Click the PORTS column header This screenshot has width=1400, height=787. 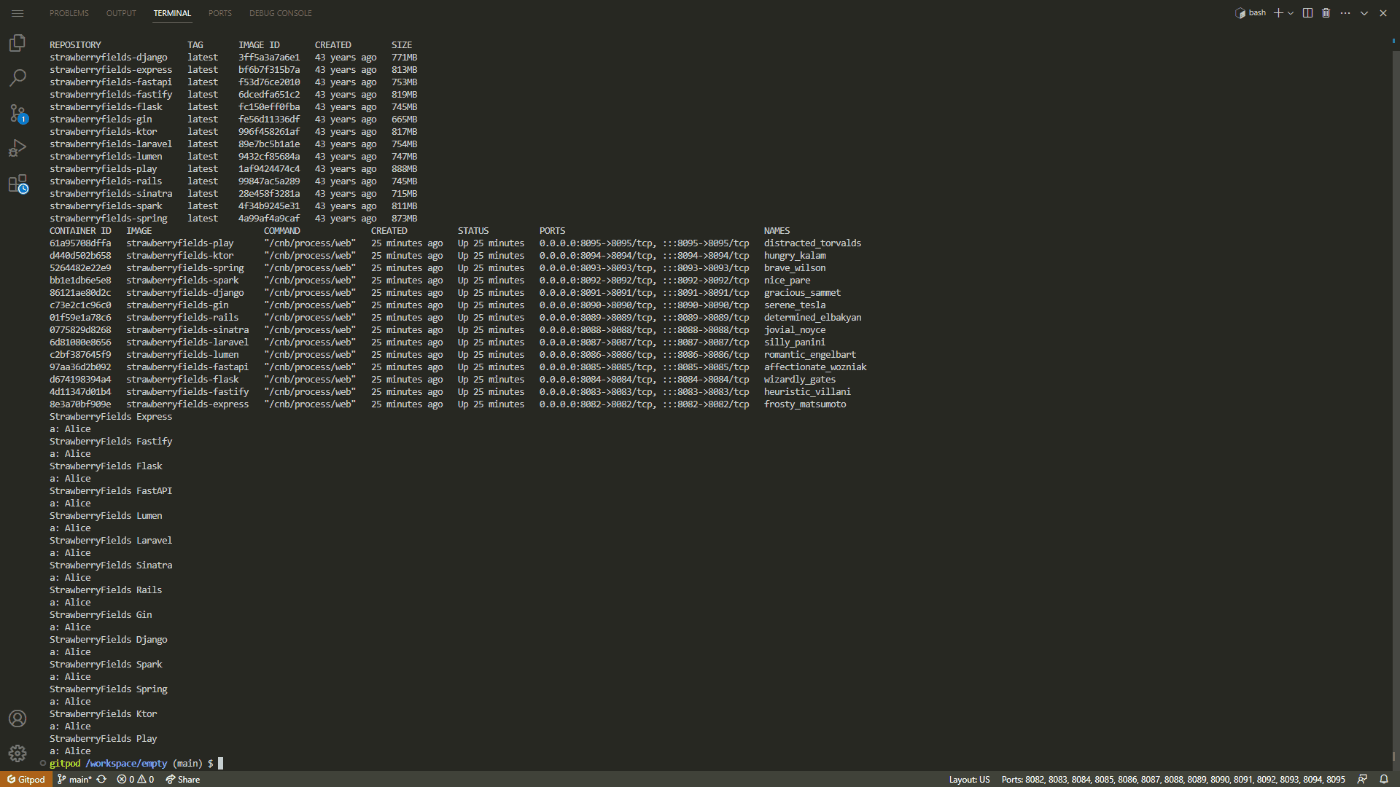pyautogui.click(x=552, y=231)
